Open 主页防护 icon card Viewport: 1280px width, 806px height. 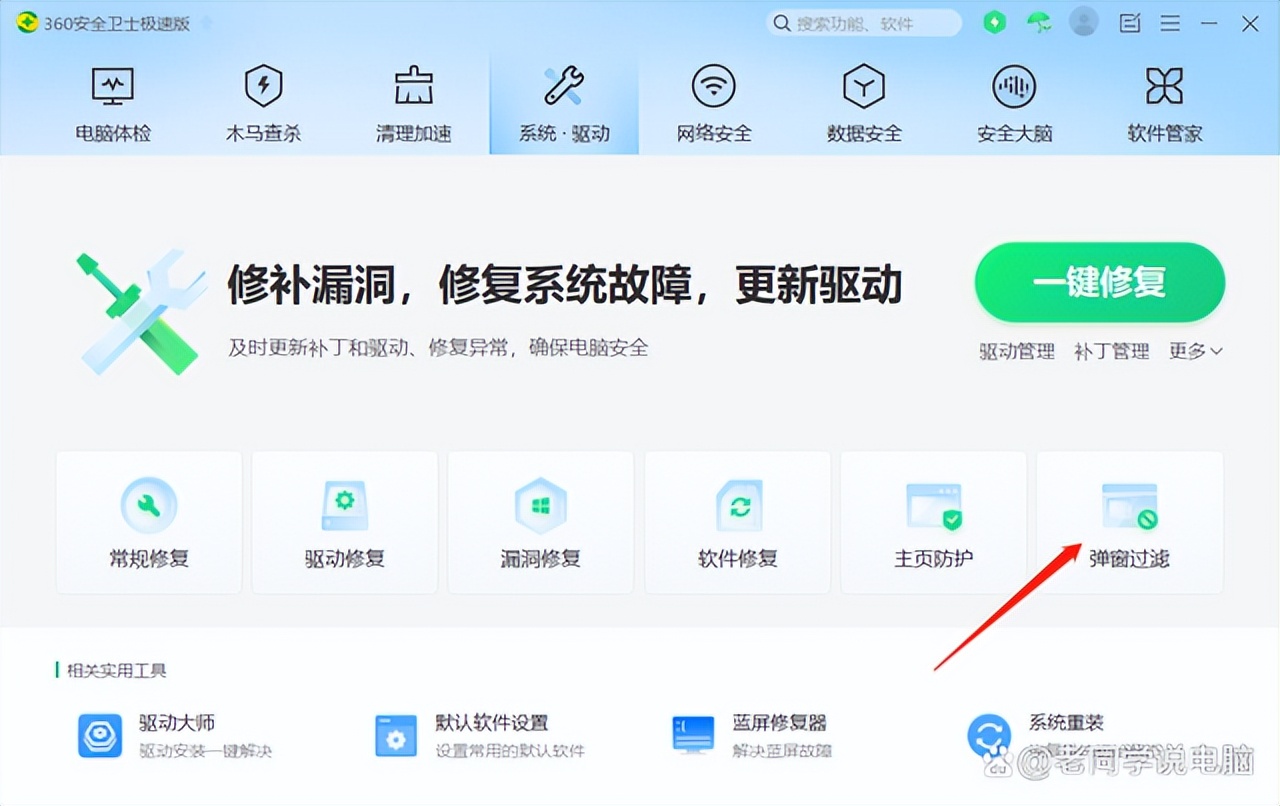tap(934, 522)
